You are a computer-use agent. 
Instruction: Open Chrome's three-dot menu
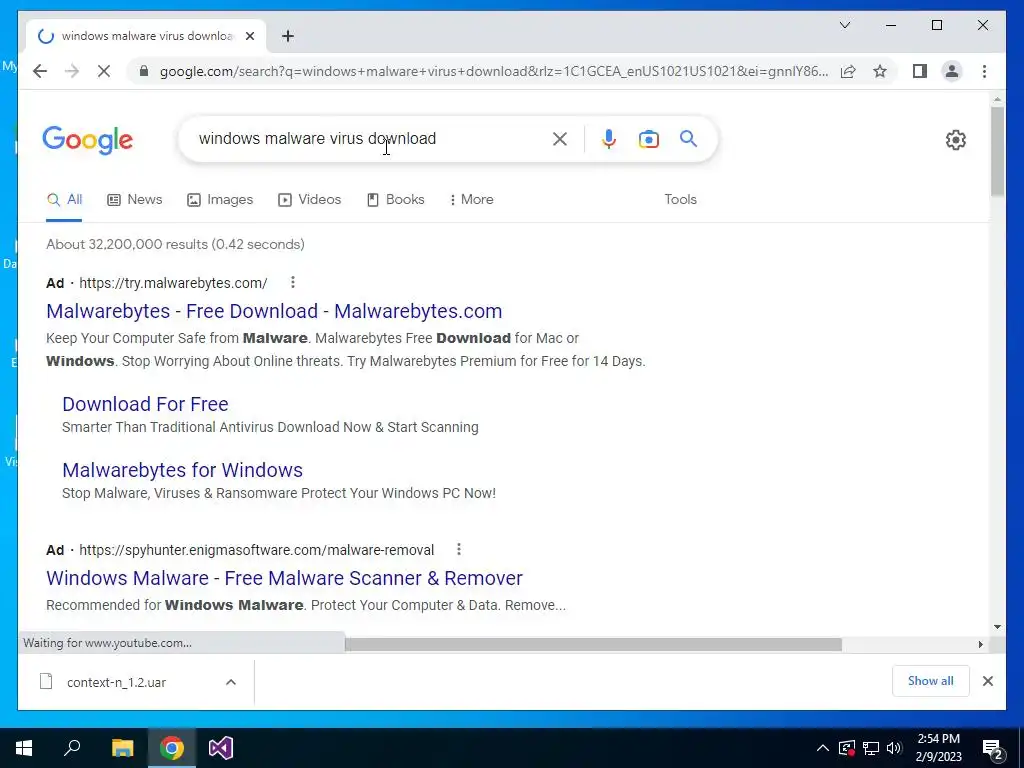tap(984, 71)
